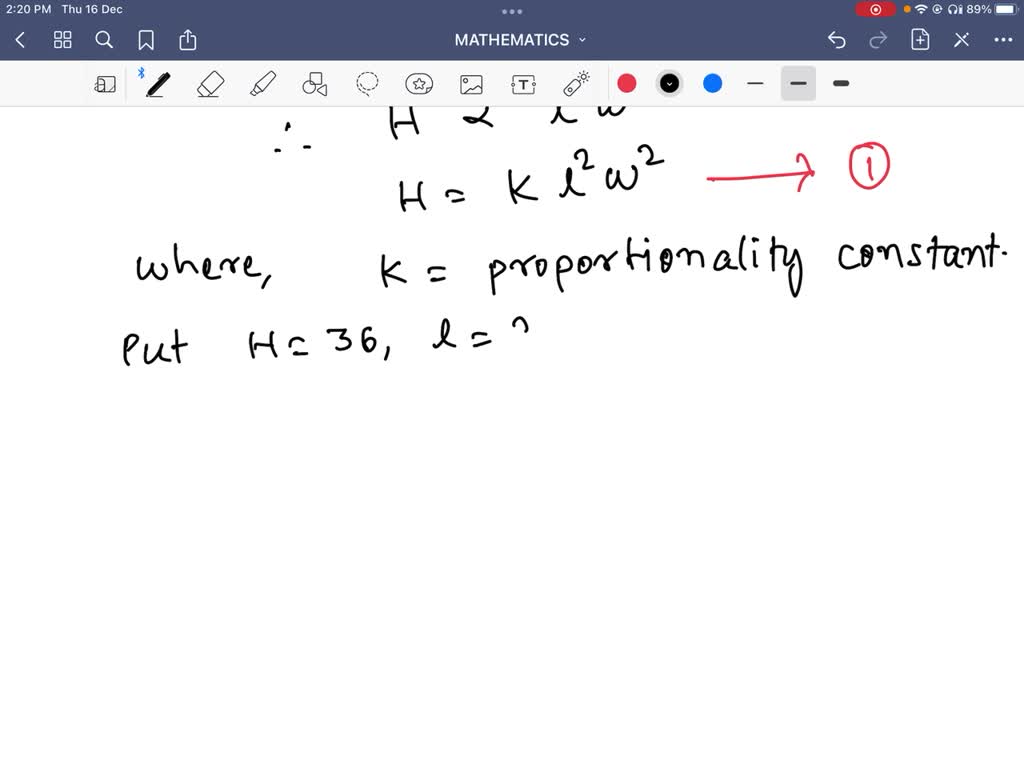Screen dimensions: 1024x768
Task: Open the shapes tool
Action: 315,84
